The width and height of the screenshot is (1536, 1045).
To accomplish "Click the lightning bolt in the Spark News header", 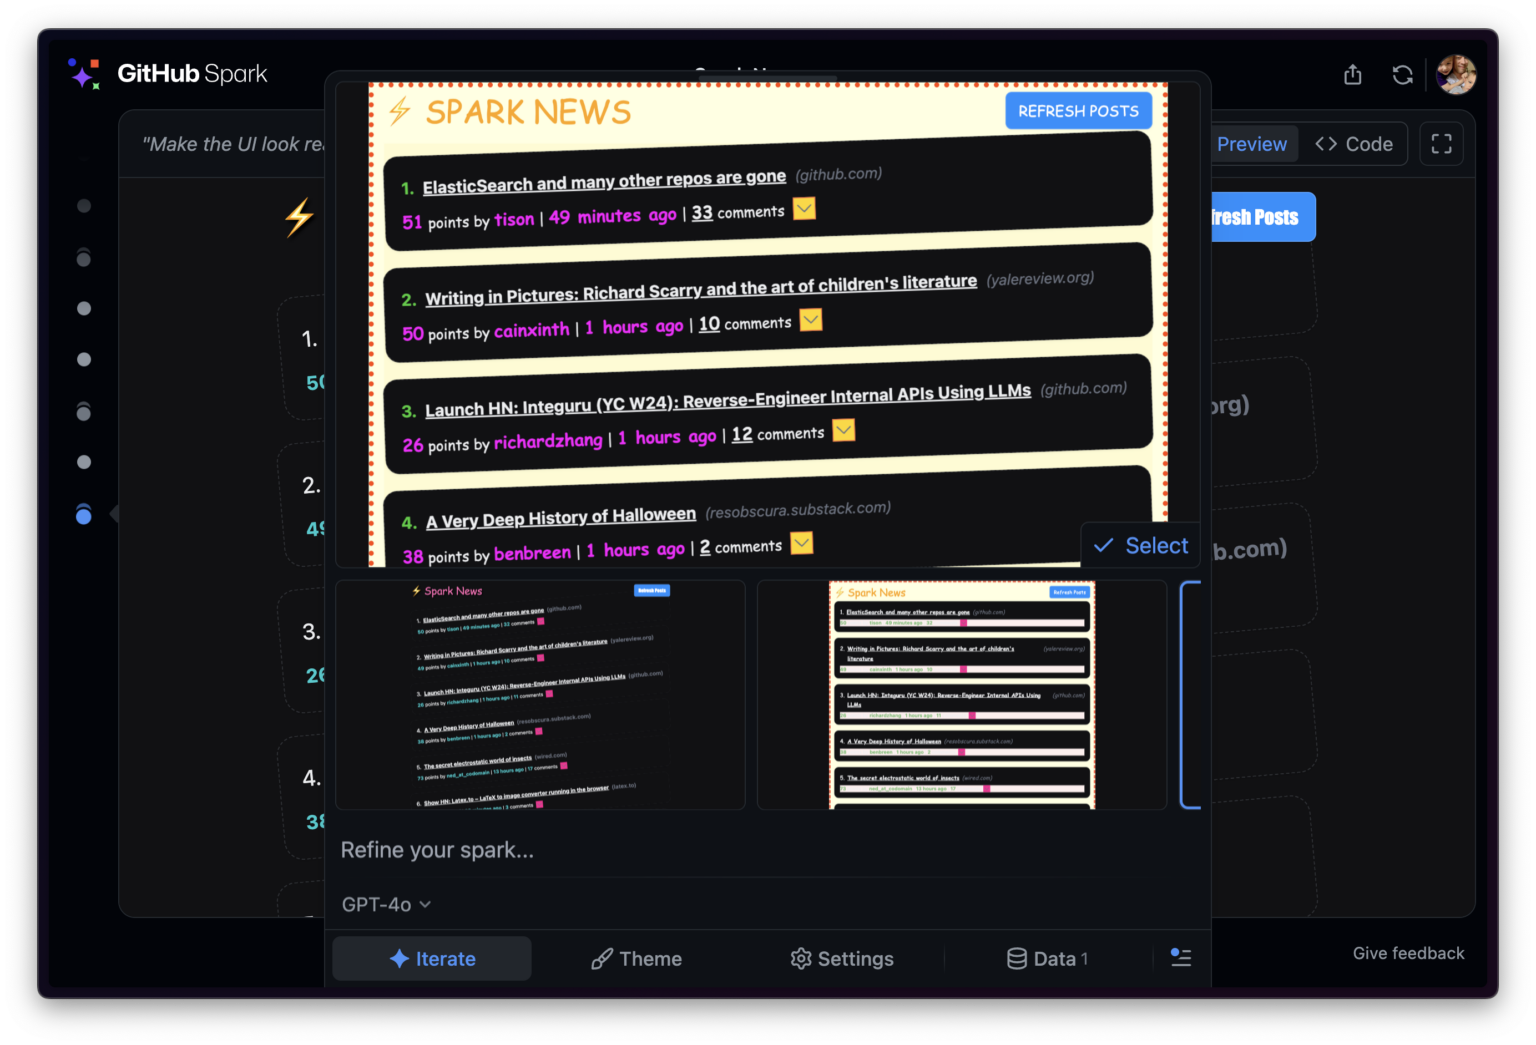I will pyautogui.click(x=399, y=112).
